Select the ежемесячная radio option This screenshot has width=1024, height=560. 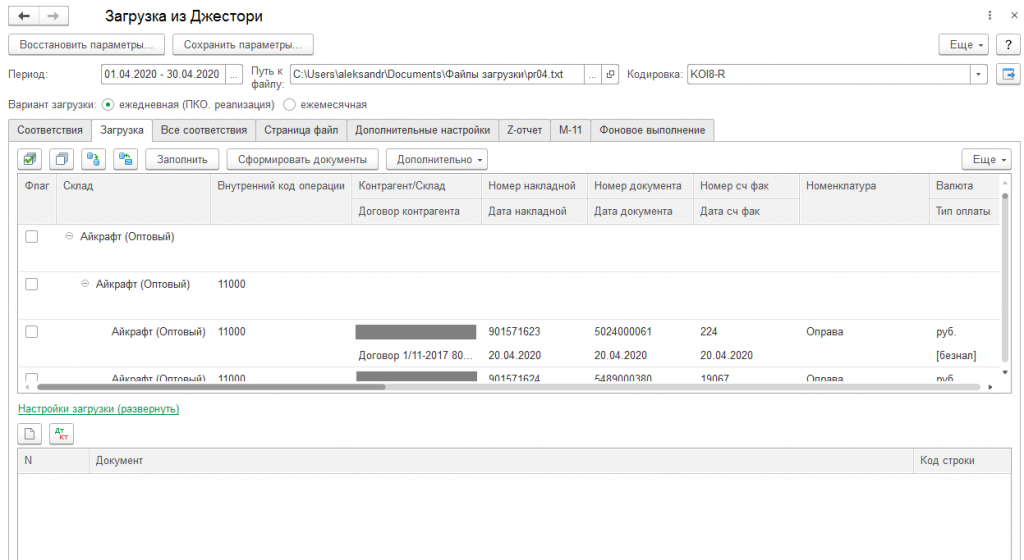[x=290, y=104]
